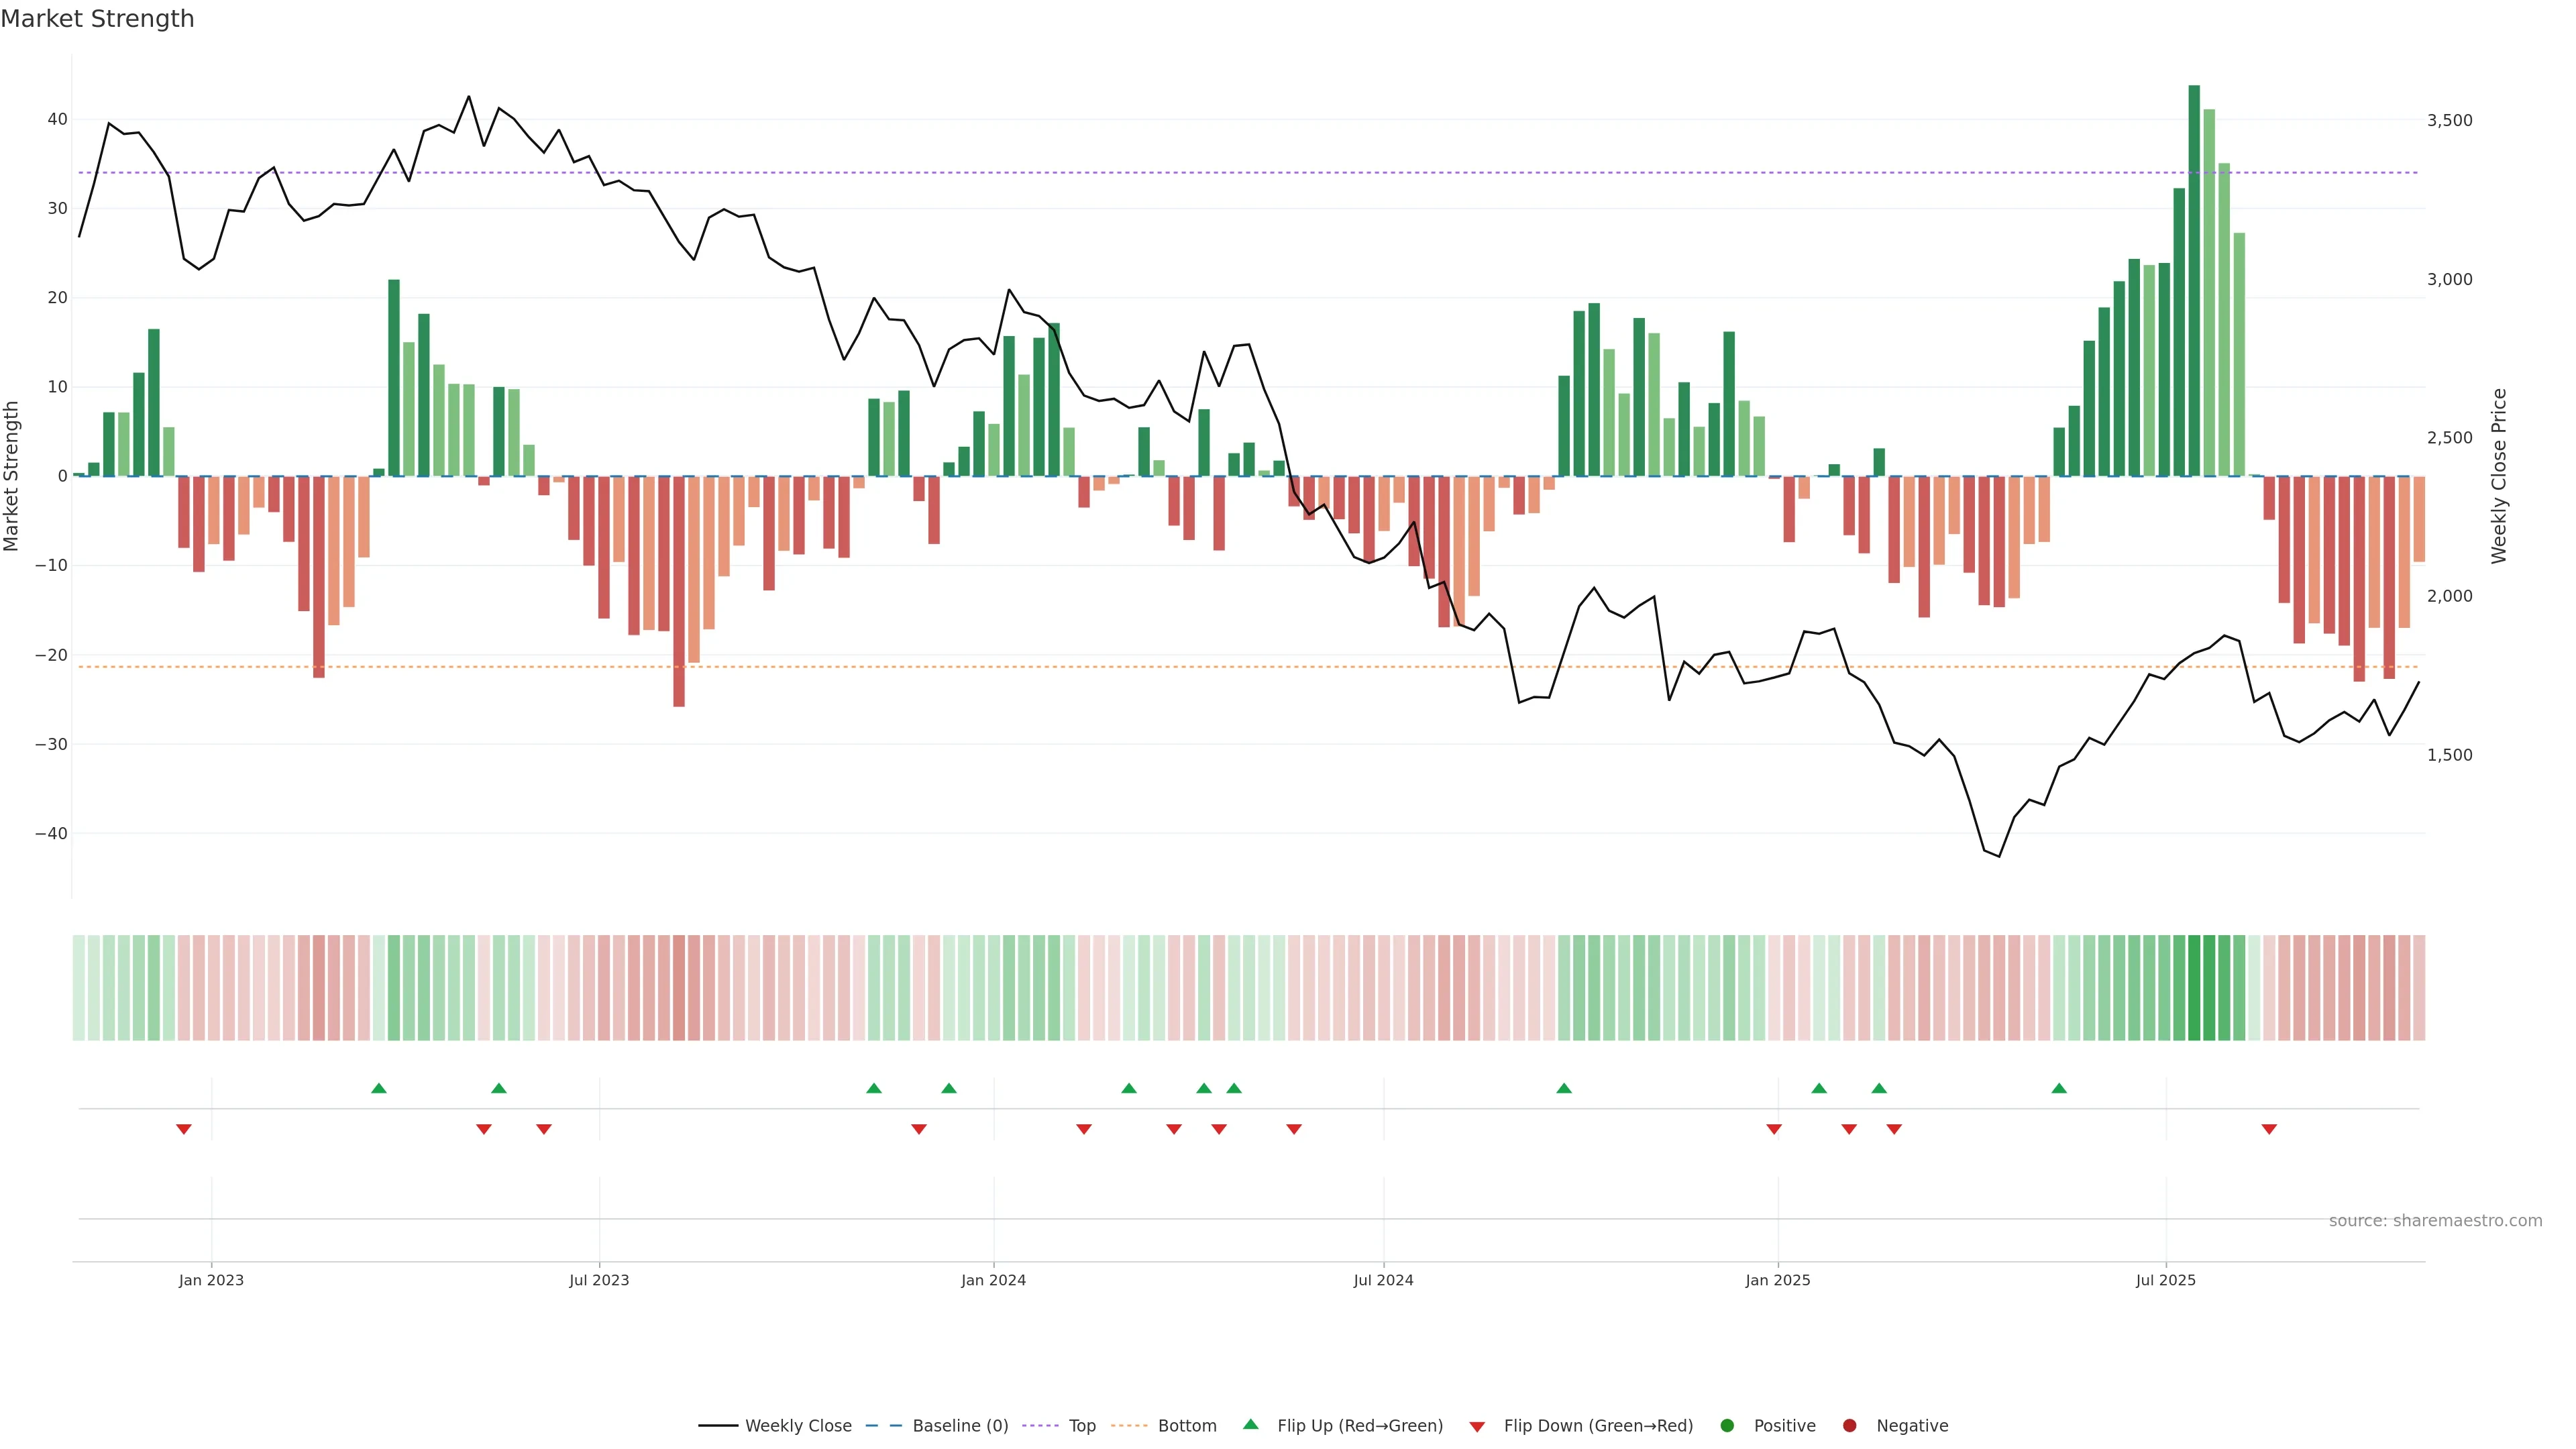Click the Jul 2024 x-axis label

coord(1383,1280)
